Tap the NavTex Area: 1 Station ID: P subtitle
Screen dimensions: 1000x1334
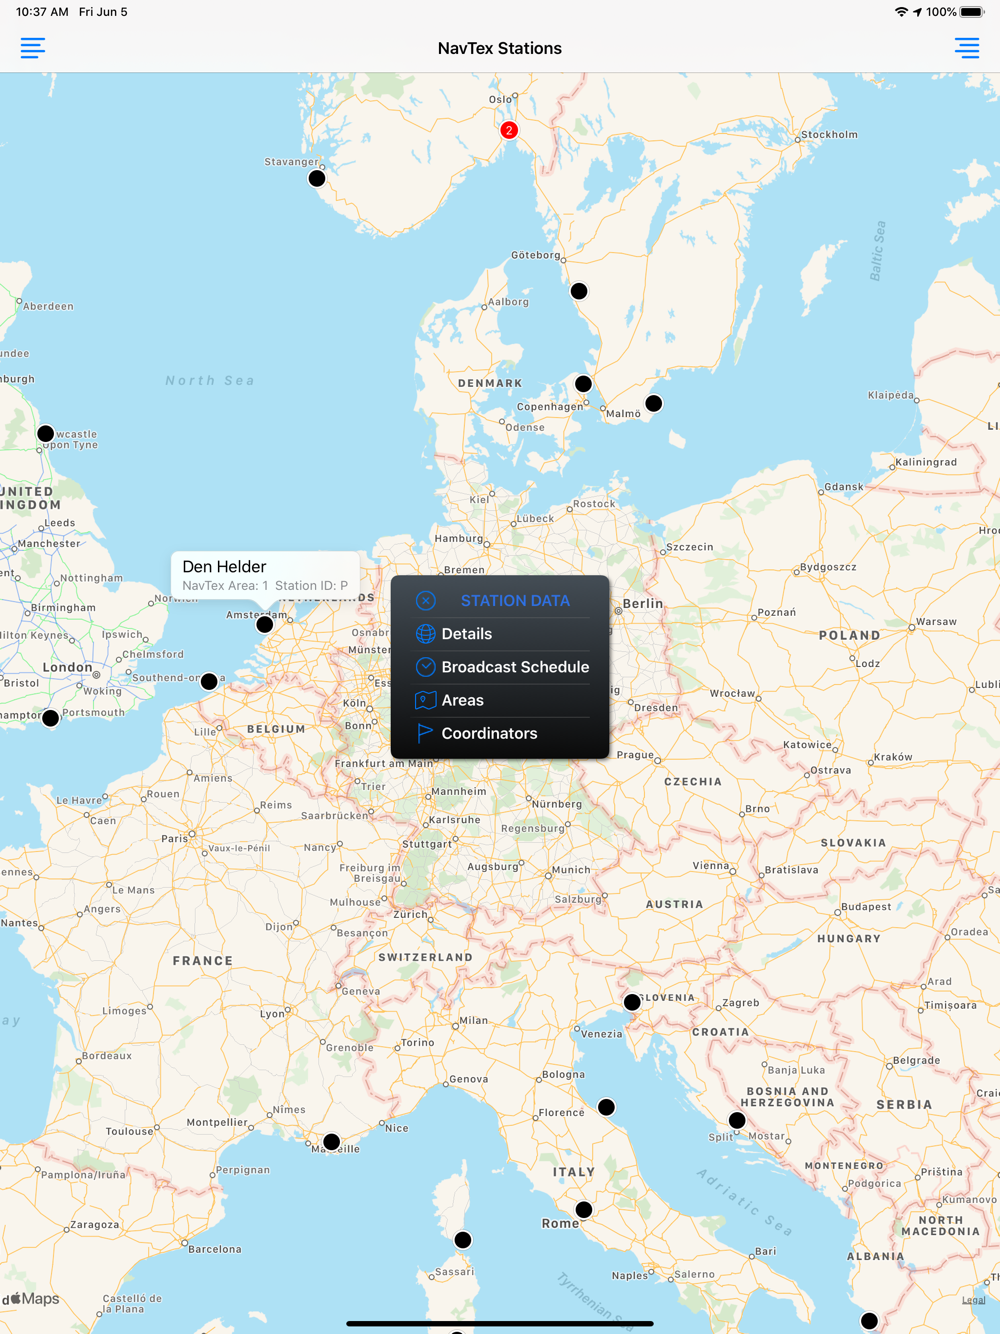[265, 586]
